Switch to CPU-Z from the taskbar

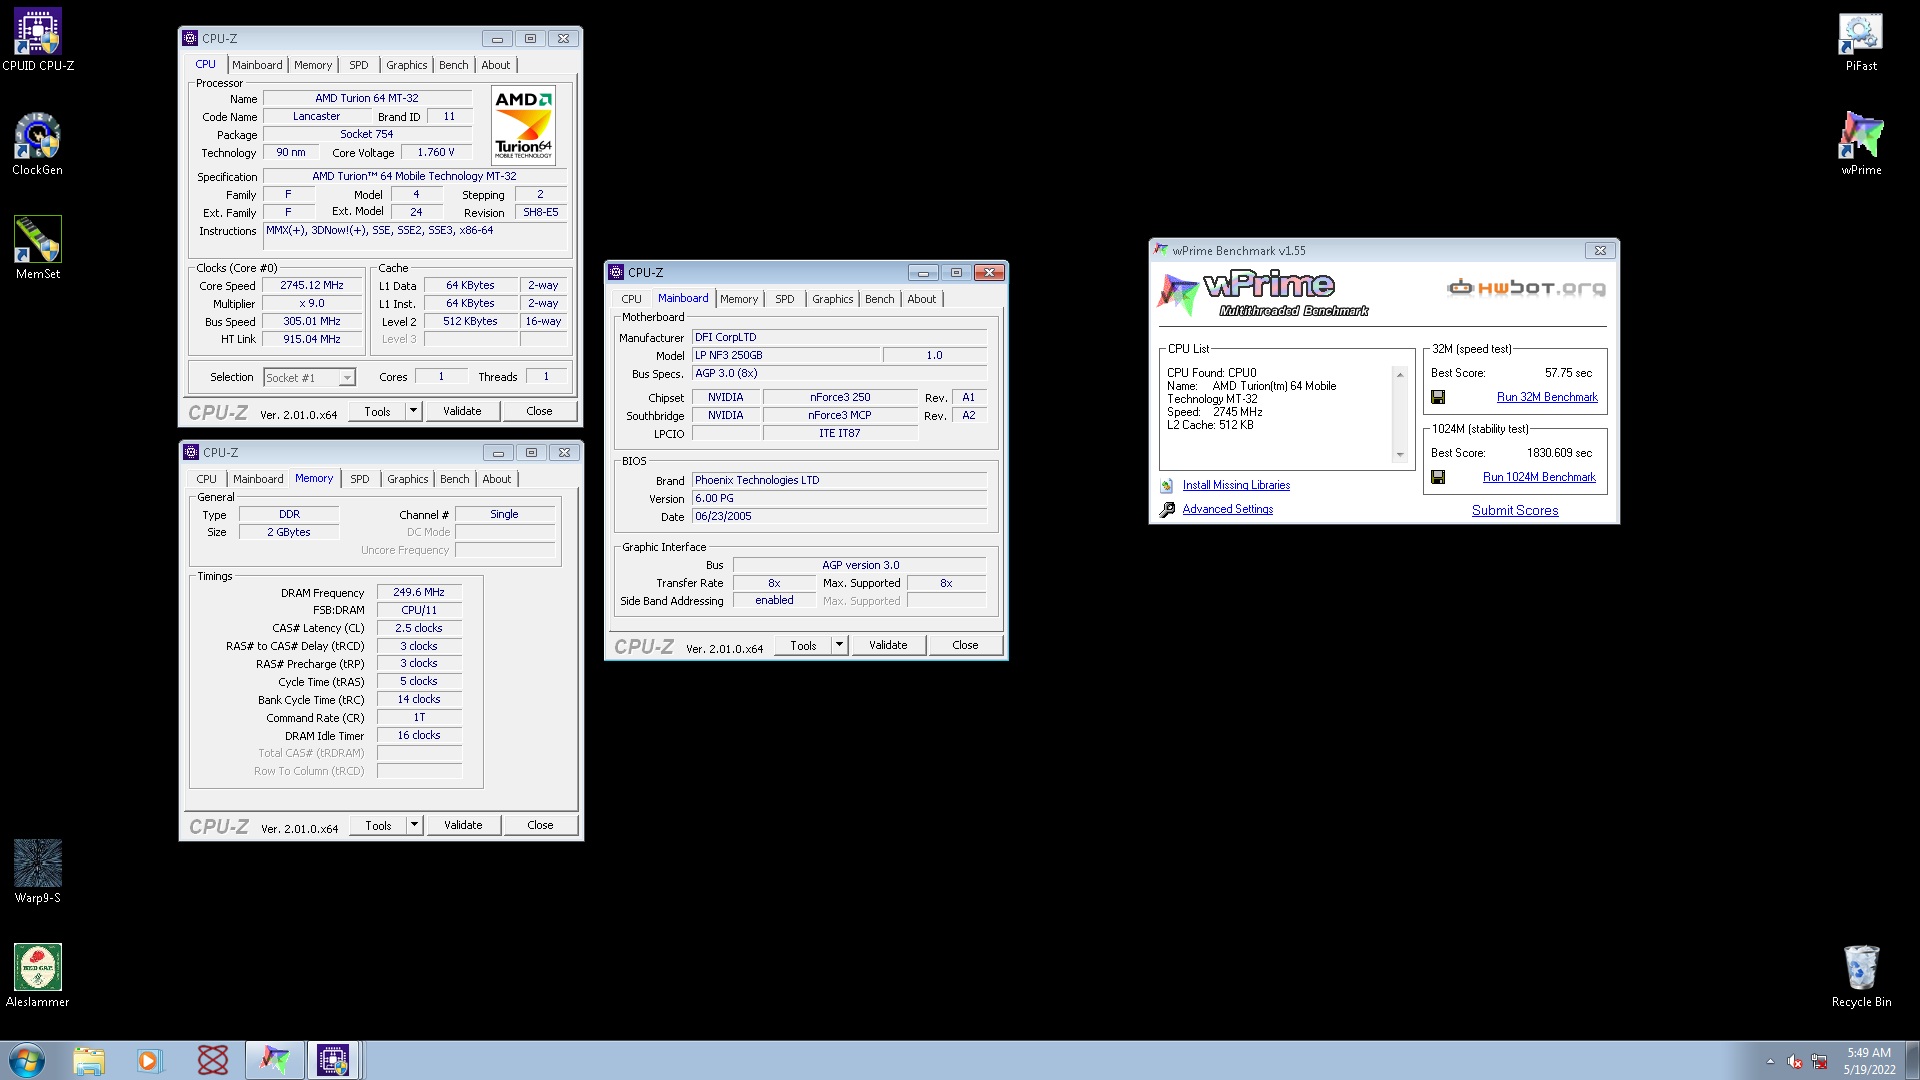tap(333, 1060)
